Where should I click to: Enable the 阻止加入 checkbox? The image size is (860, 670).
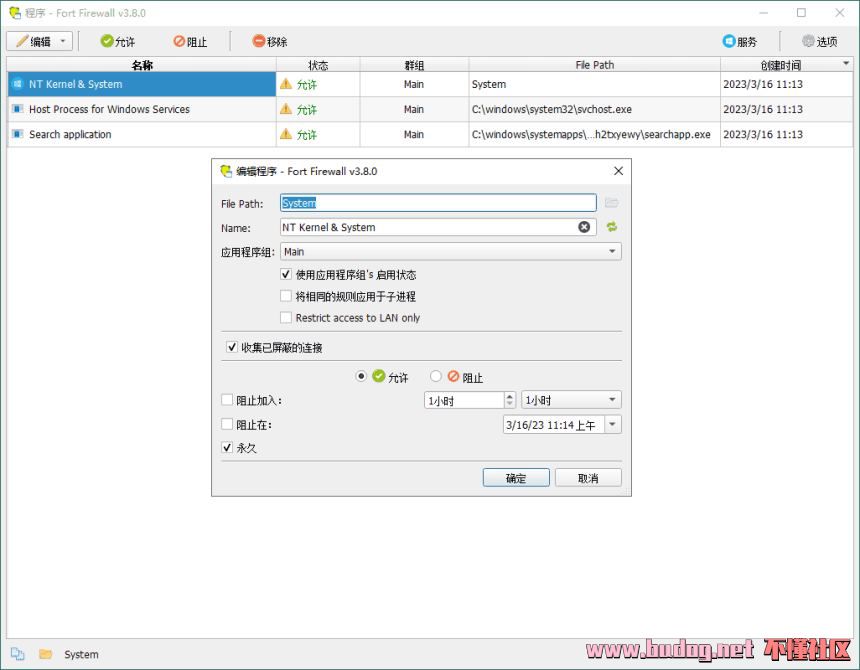227,400
